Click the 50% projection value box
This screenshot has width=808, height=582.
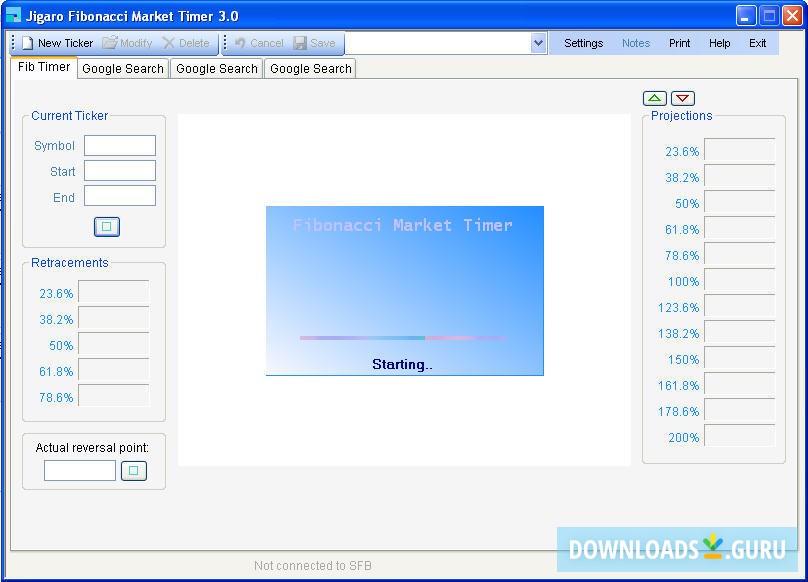[x=739, y=202]
